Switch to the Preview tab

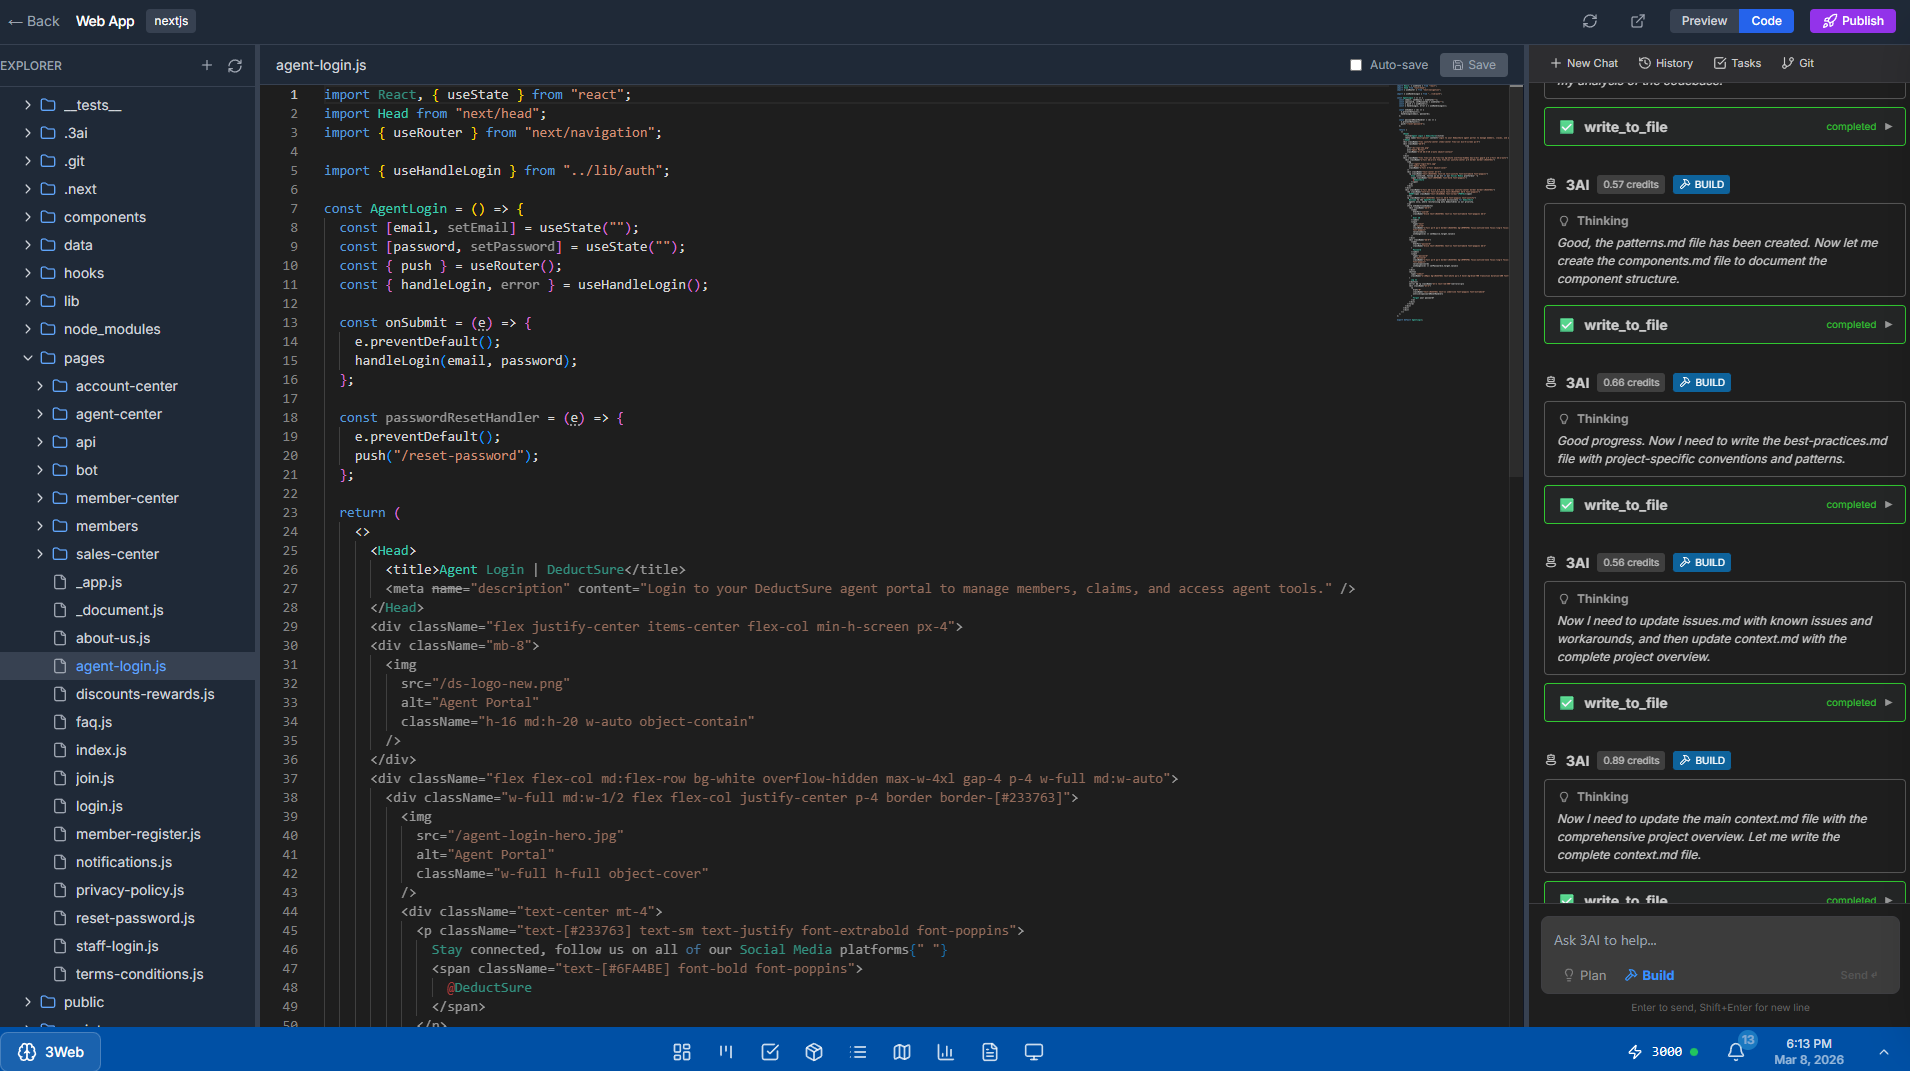pyautogui.click(x=1703, y=20)
